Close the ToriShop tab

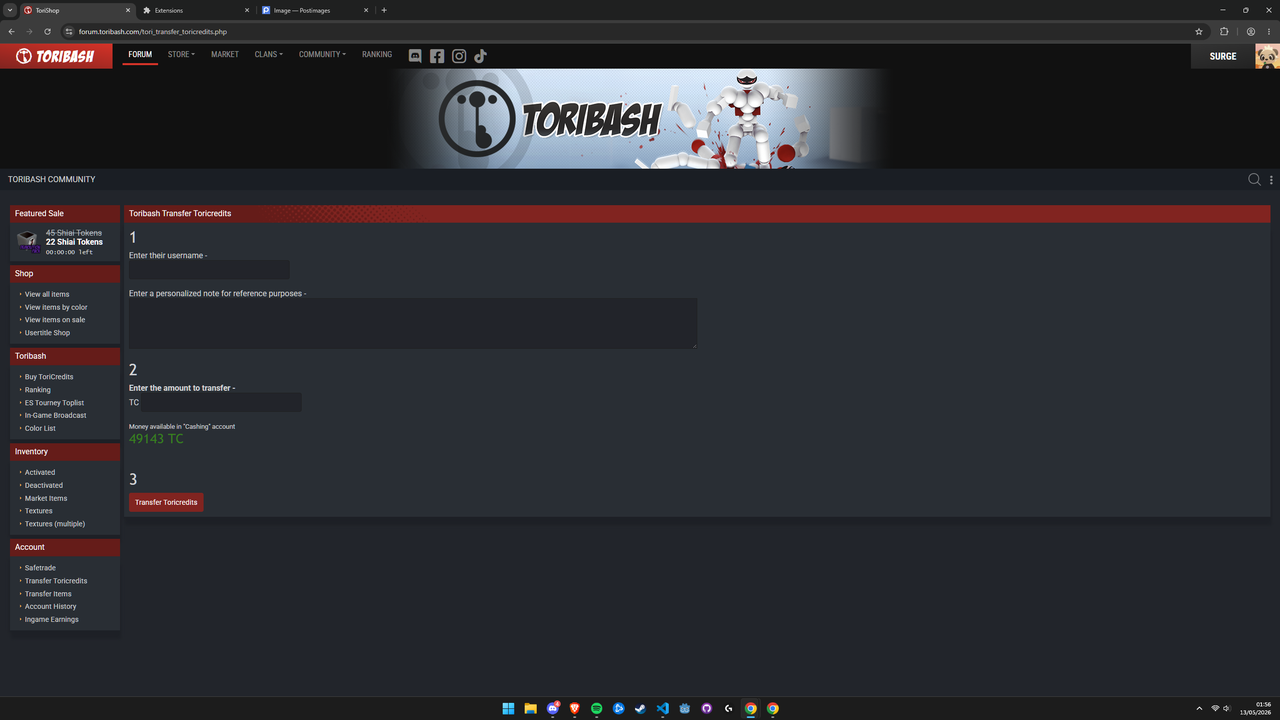click(128, 10)
